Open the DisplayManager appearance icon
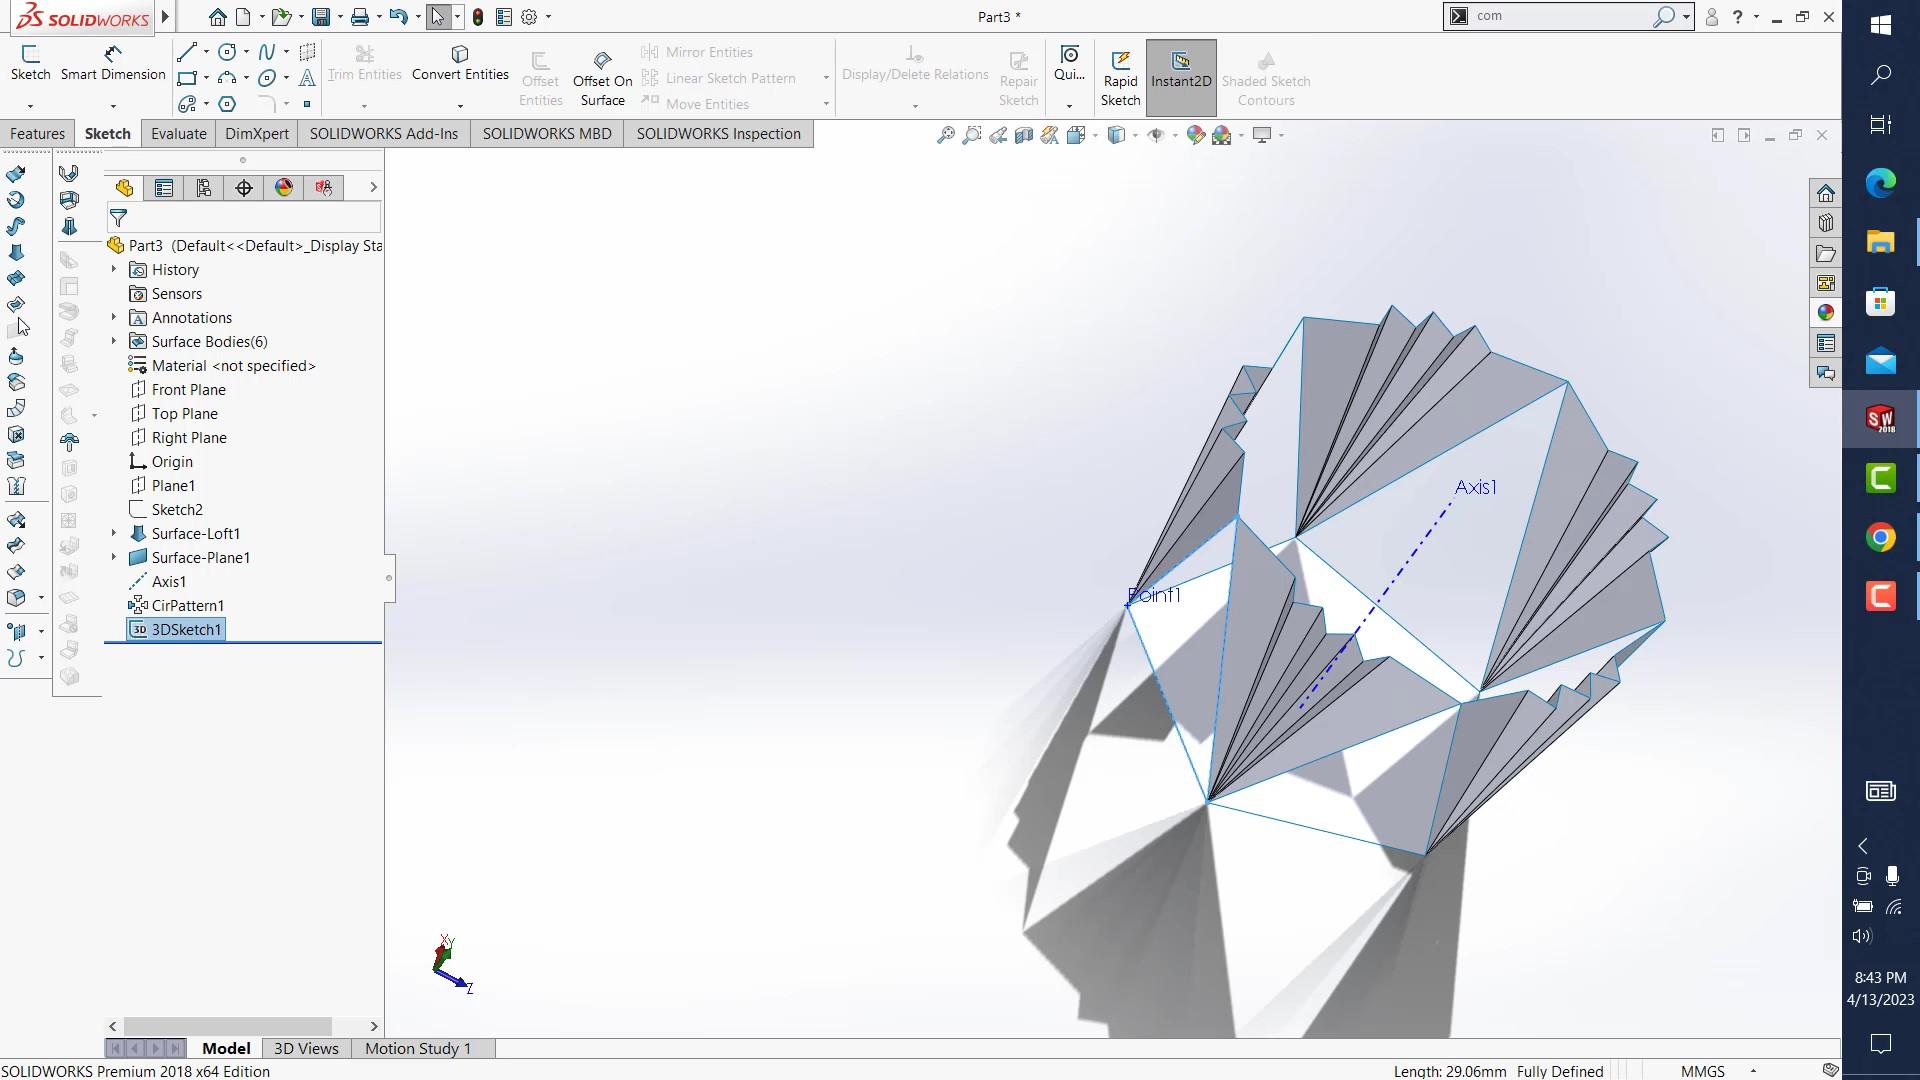 [284, 188]
